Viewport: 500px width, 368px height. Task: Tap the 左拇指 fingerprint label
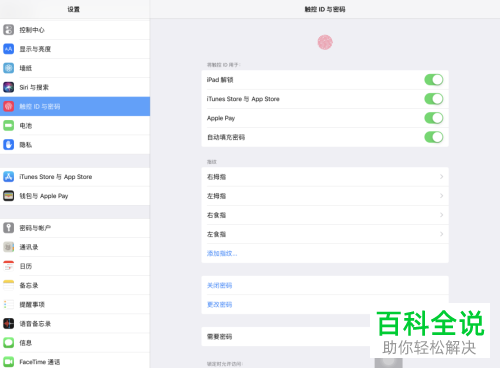click(x=216, y=196)
